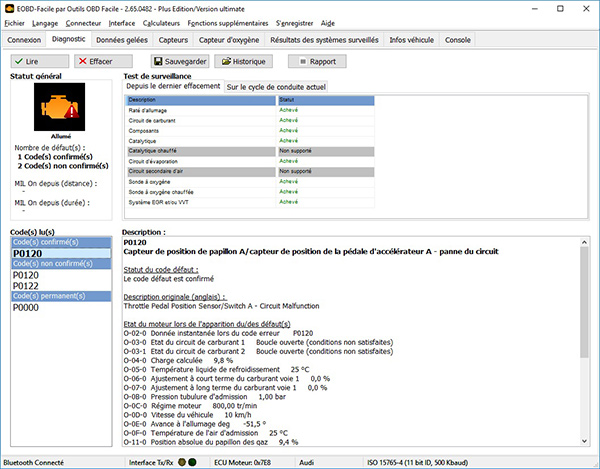
Task: Click the Description column header
Action: 201,100
